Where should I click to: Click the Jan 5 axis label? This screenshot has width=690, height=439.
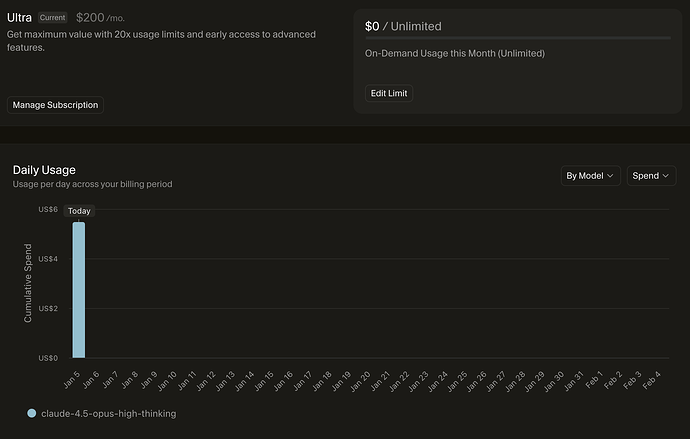[72, 380]
